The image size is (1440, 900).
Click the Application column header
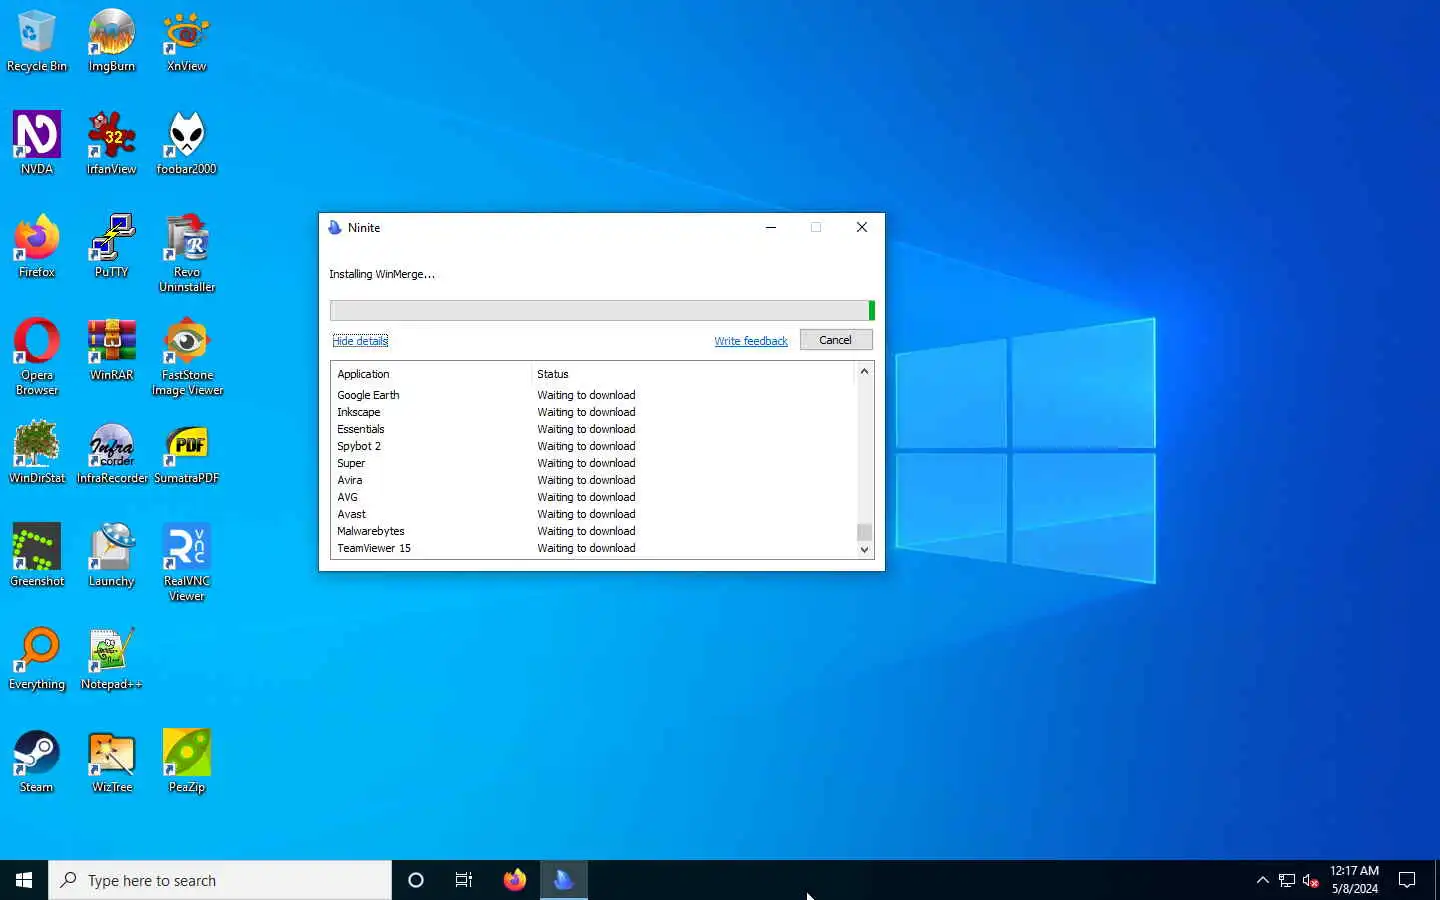pyautogui.click(x=431, y=374)
